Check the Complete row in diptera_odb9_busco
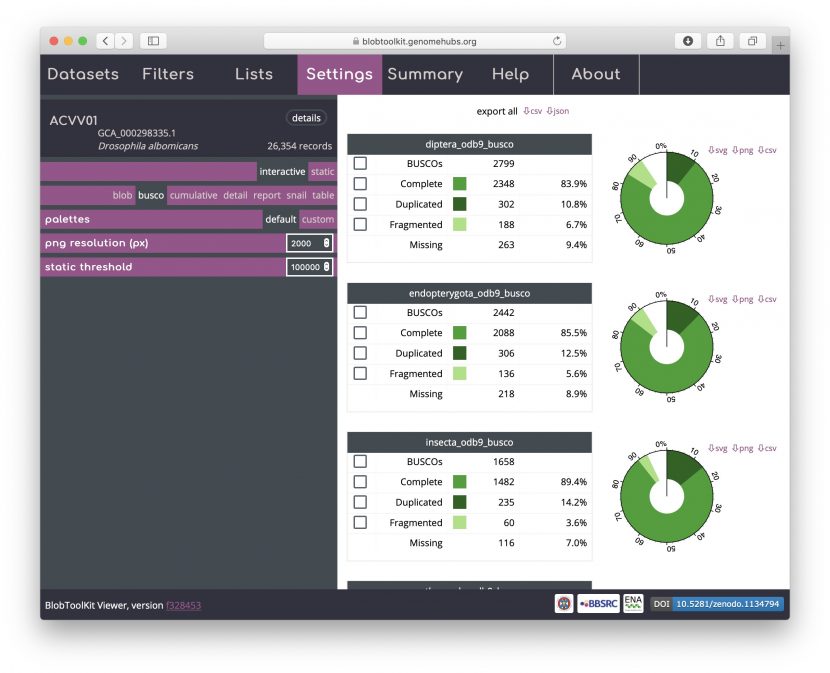830x673 pixels. click(x=360, y=184)
